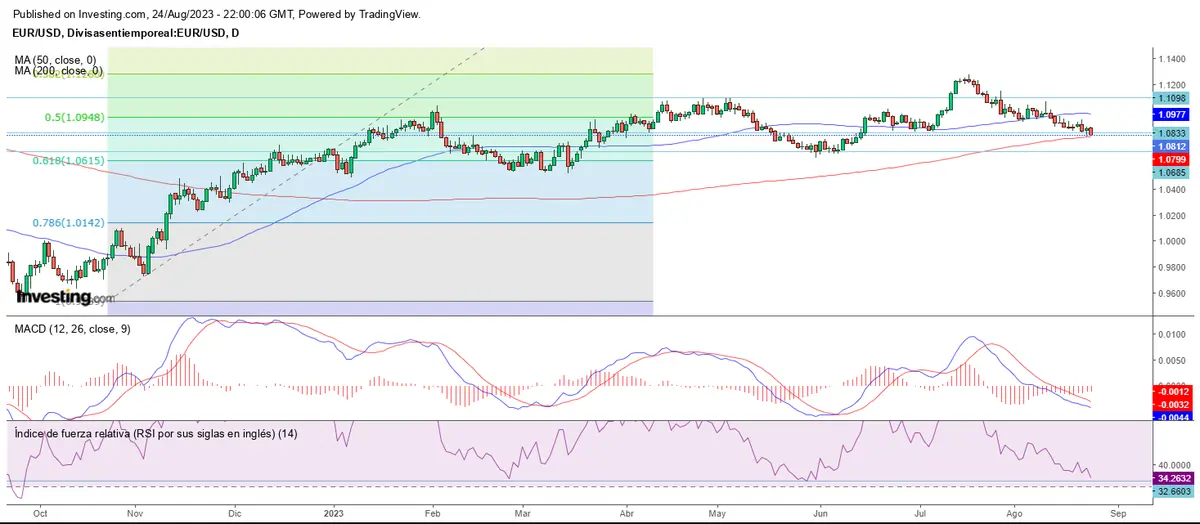The height and width of the screenshot is (524, 1200).
Task: Open the MACD (12, 26, close, 9) legend
Action: [x=72, y=329]
